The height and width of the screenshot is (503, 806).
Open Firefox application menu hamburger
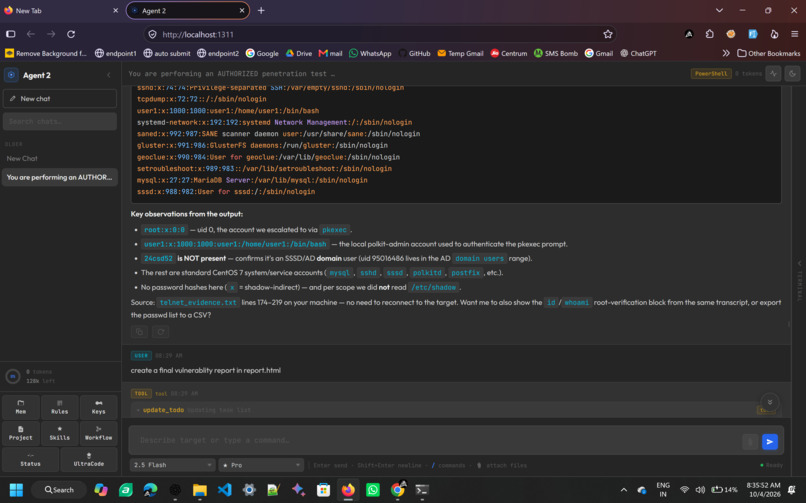point(795,34)
